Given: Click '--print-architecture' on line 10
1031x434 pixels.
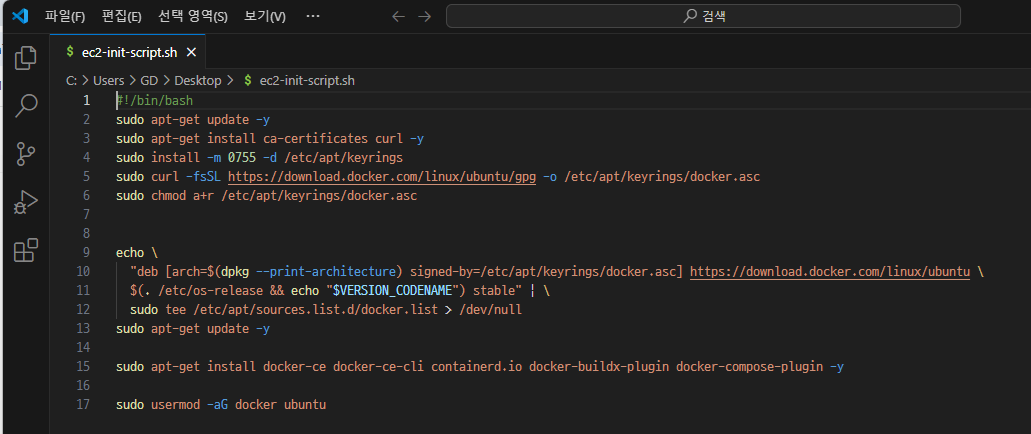Looking at the screenshot, I should point(326,272).
